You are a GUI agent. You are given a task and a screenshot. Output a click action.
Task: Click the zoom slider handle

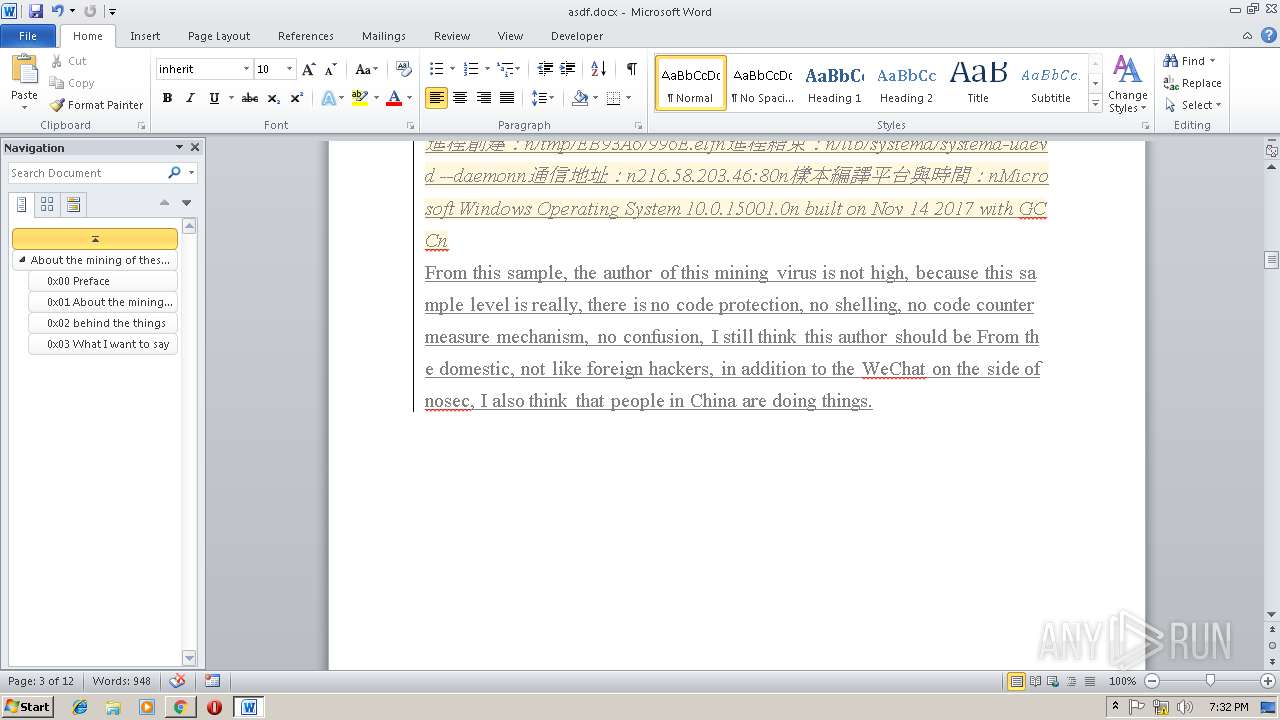1210,681
